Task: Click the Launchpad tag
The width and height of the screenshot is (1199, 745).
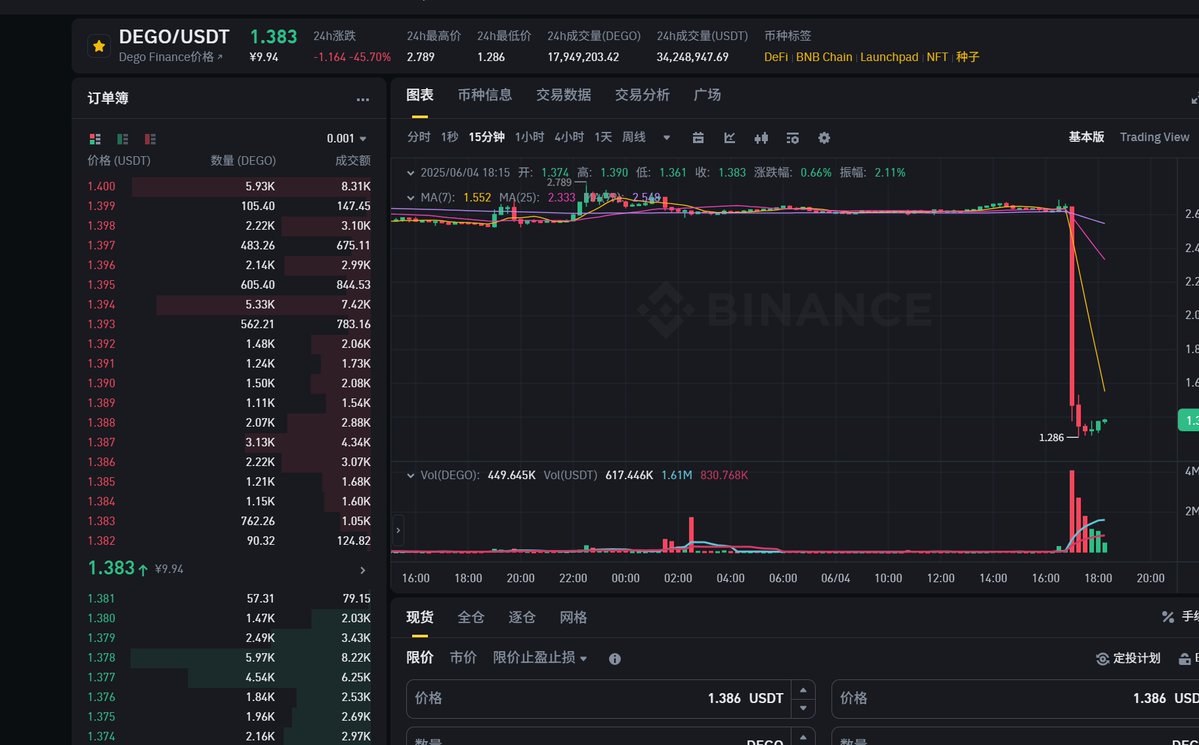Action: tap(889, 57)
